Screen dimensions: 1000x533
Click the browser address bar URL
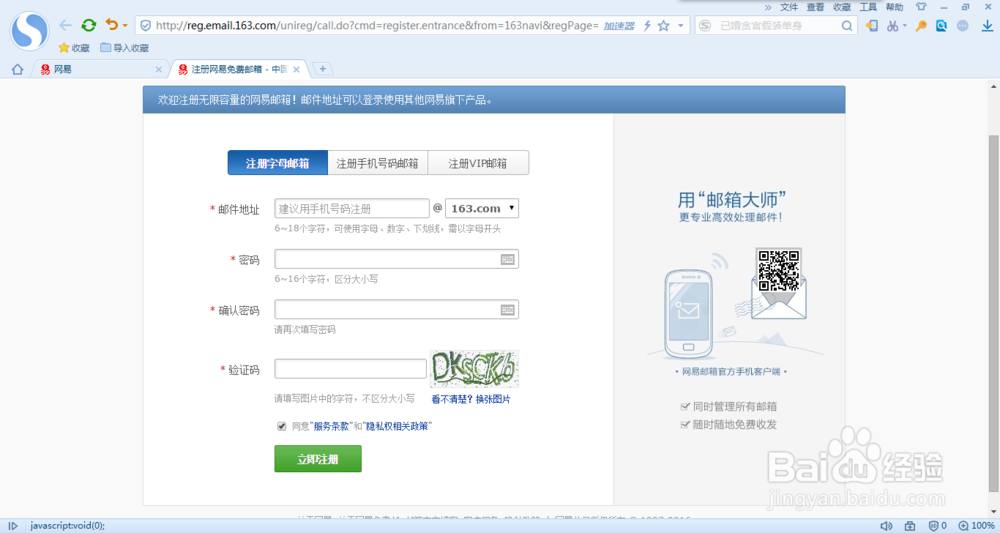[377, 26]
